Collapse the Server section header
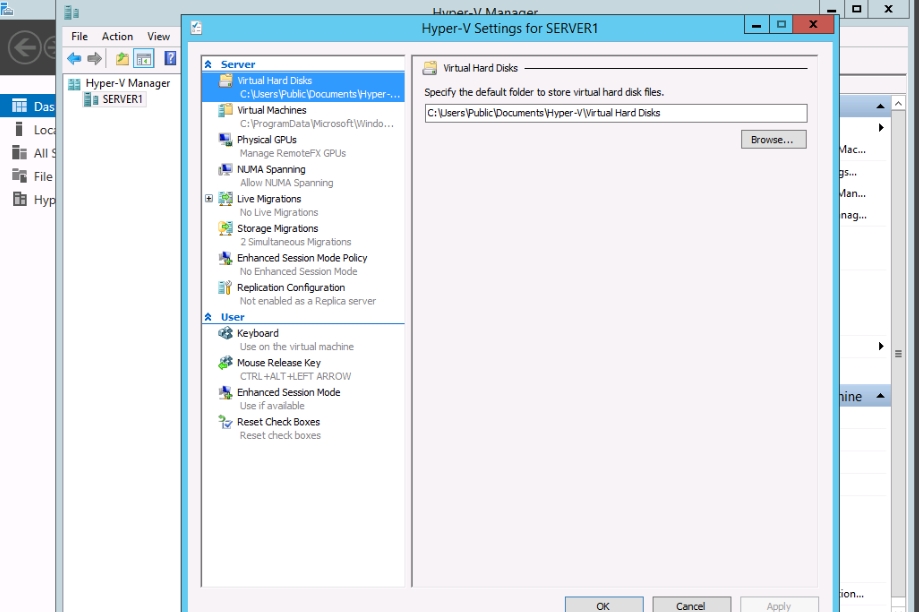The height and width of the screenshot is (612, 919). 208,64
